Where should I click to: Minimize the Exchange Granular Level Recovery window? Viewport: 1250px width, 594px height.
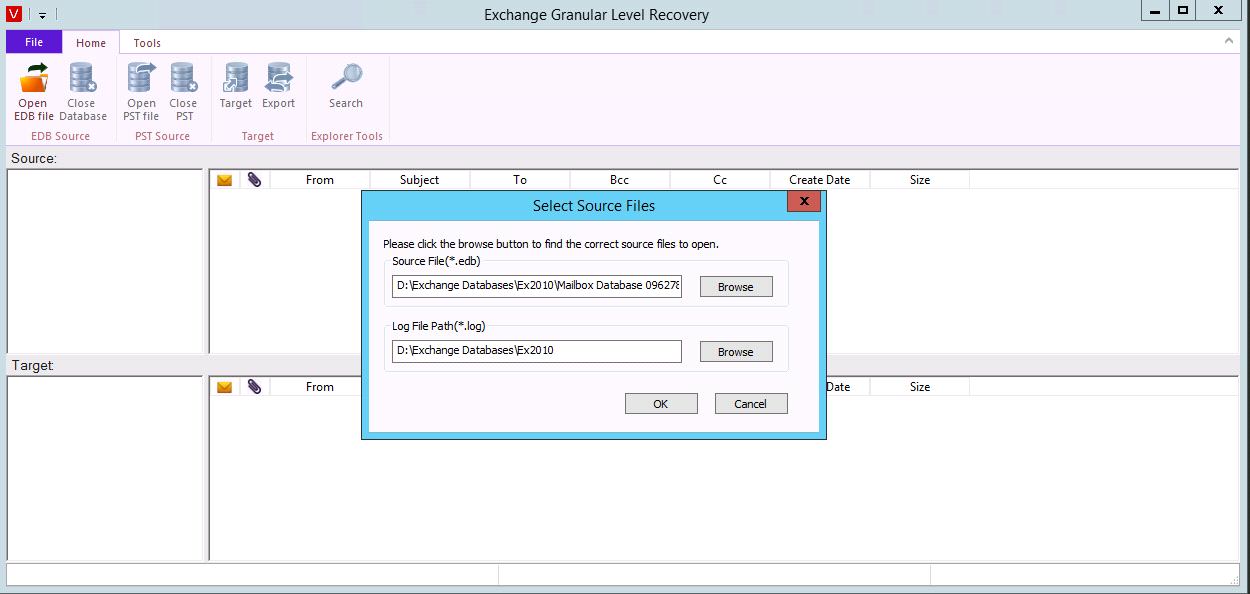tap(1154, 11)
